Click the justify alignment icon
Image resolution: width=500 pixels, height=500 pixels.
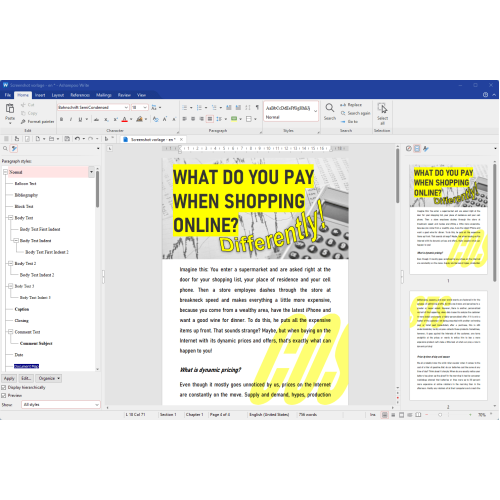210,119
